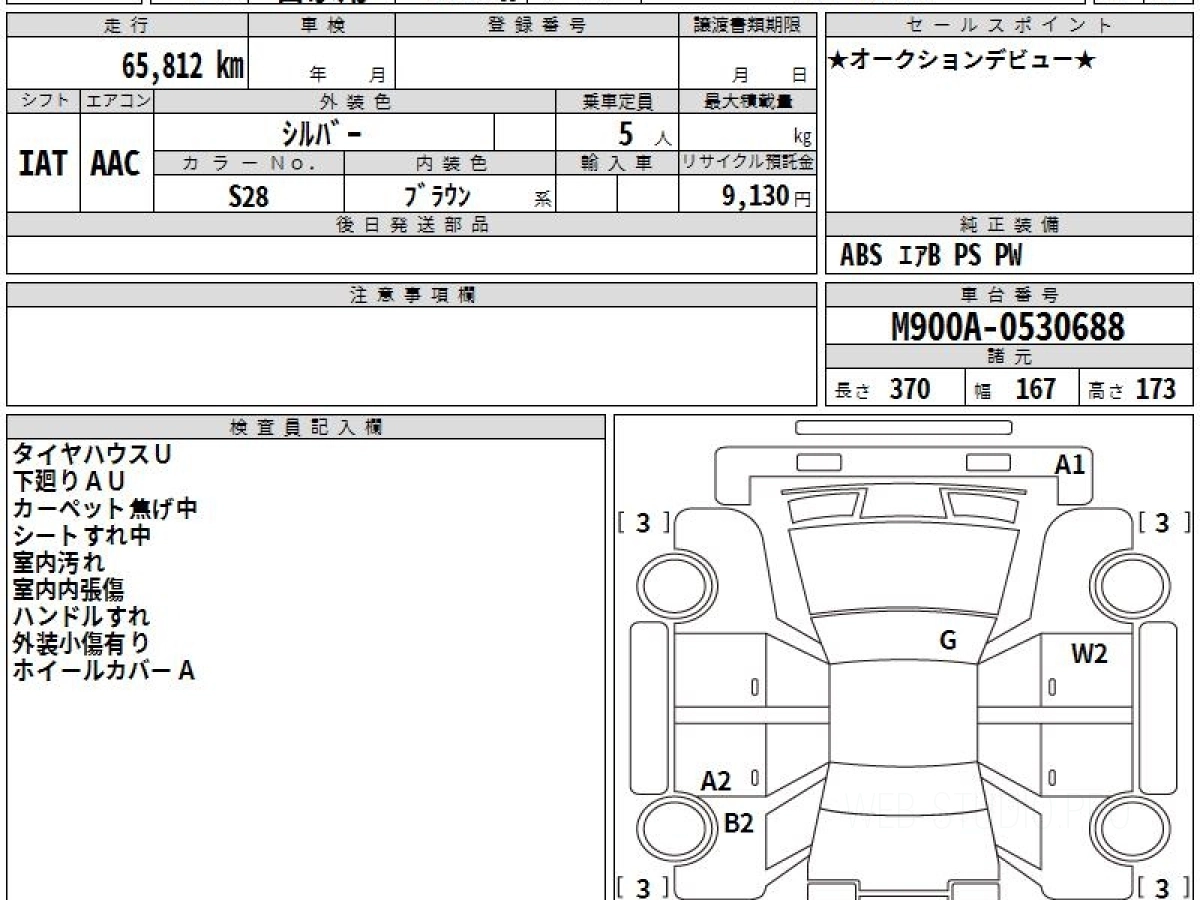The image size is (1200, 900).
Task: Select the 外装小傷有り note line
Action: coord(82,643)
